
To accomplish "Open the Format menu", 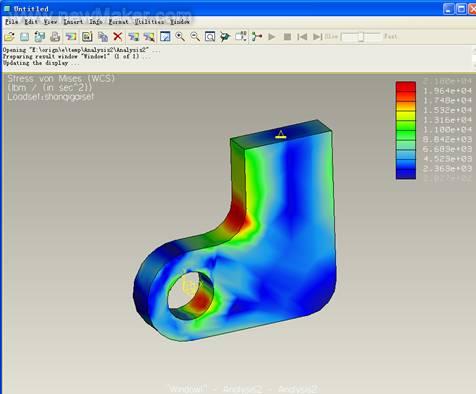I will (119, 22).
